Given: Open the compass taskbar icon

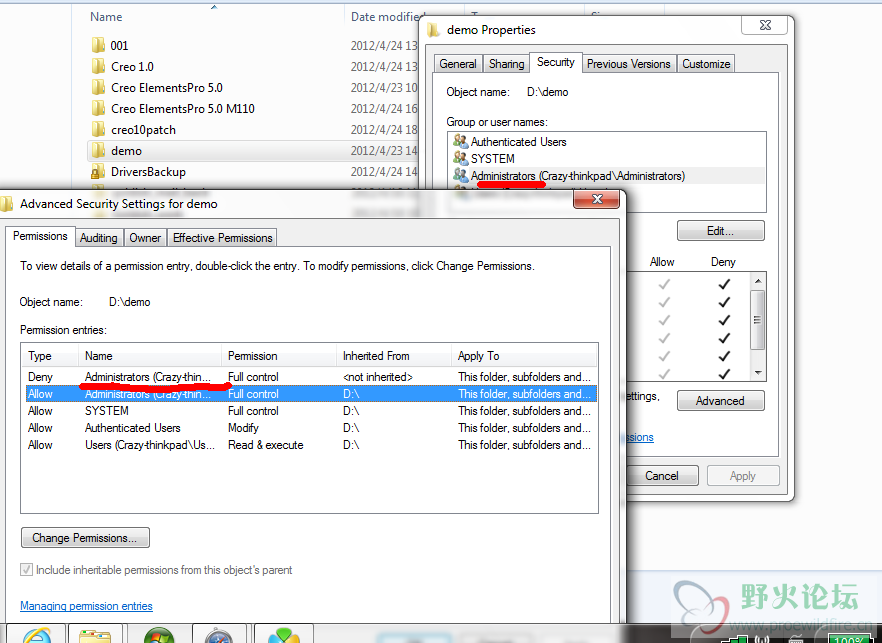Looking at the screenshot, I should click(219, 635).
